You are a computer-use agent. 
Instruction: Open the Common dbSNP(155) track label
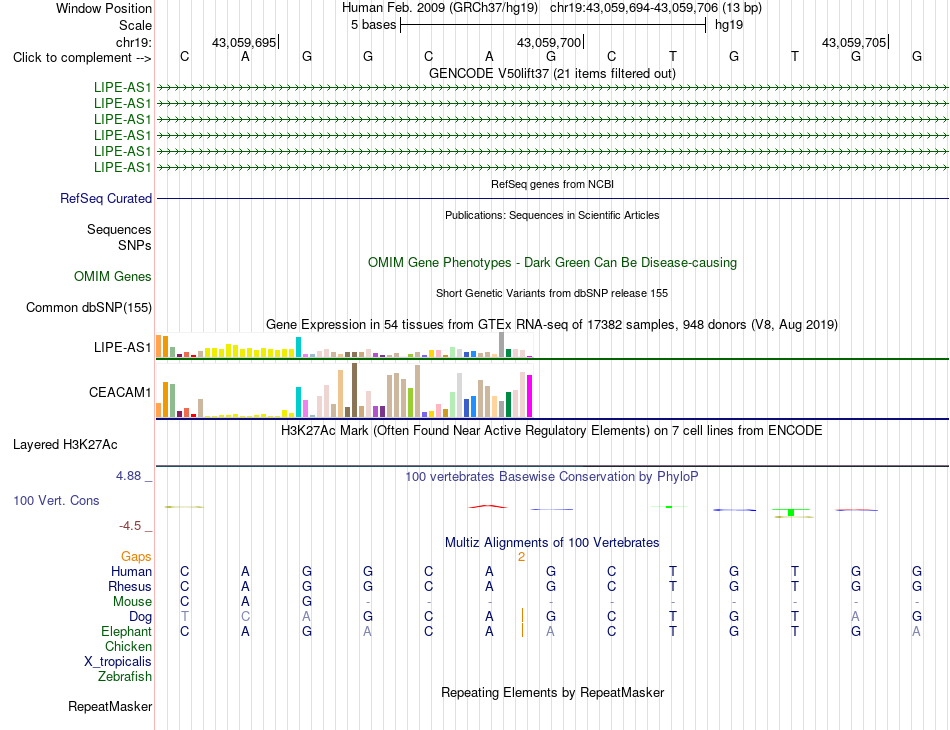point(88,307)
